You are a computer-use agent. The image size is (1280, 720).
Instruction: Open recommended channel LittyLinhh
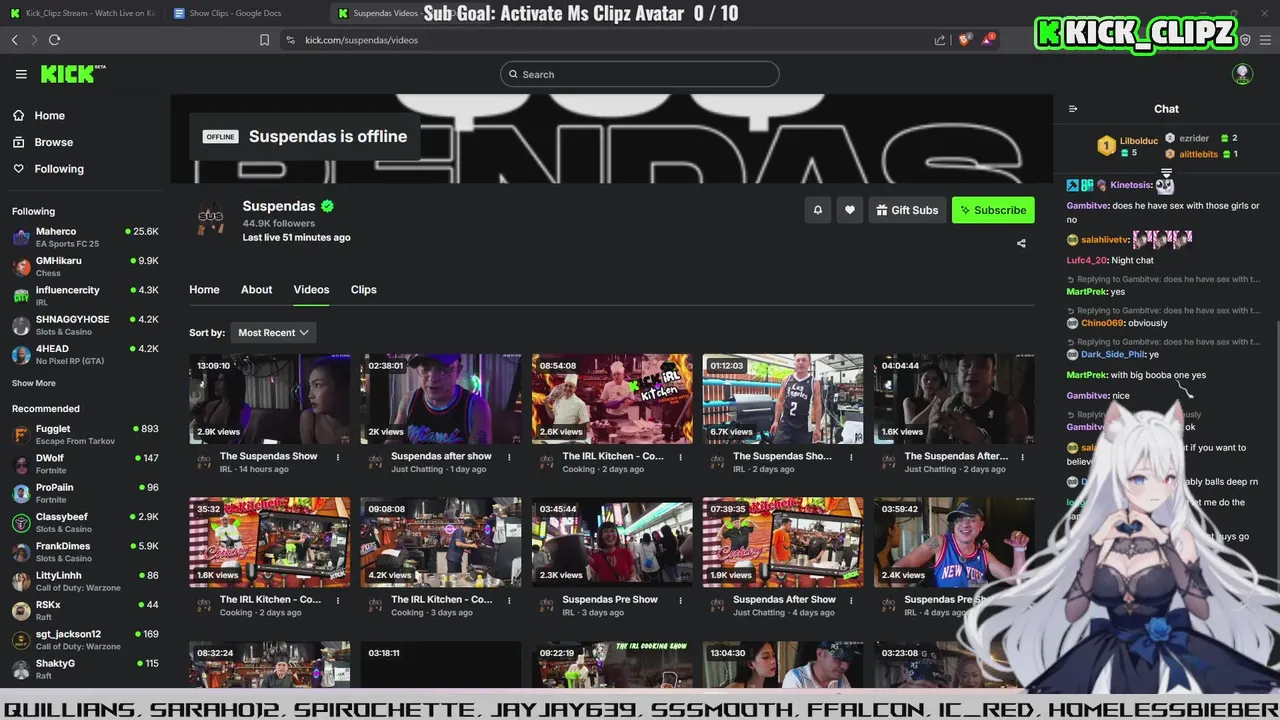coord(85,581)
